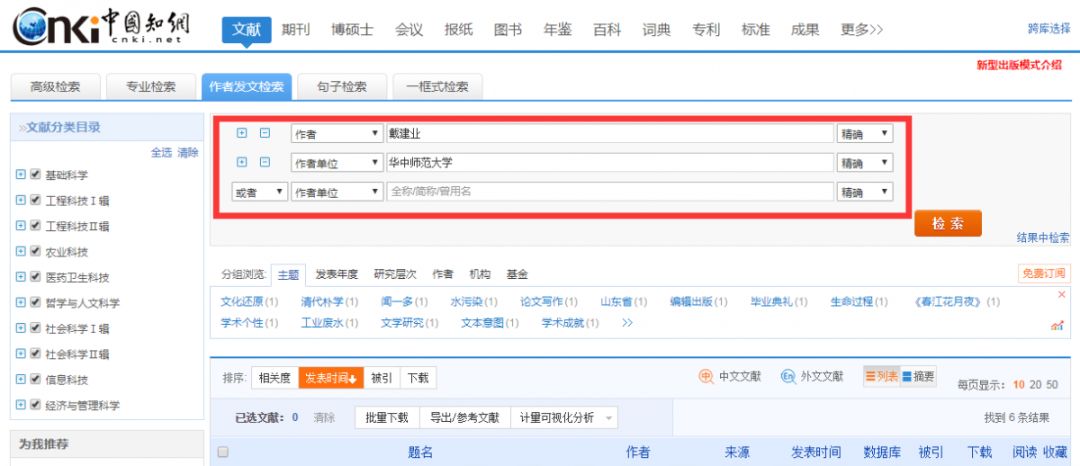The image size is (1080, 466).
Task: Click the plus icon beside 作者单位 row
Action: [x=242, y=162]
